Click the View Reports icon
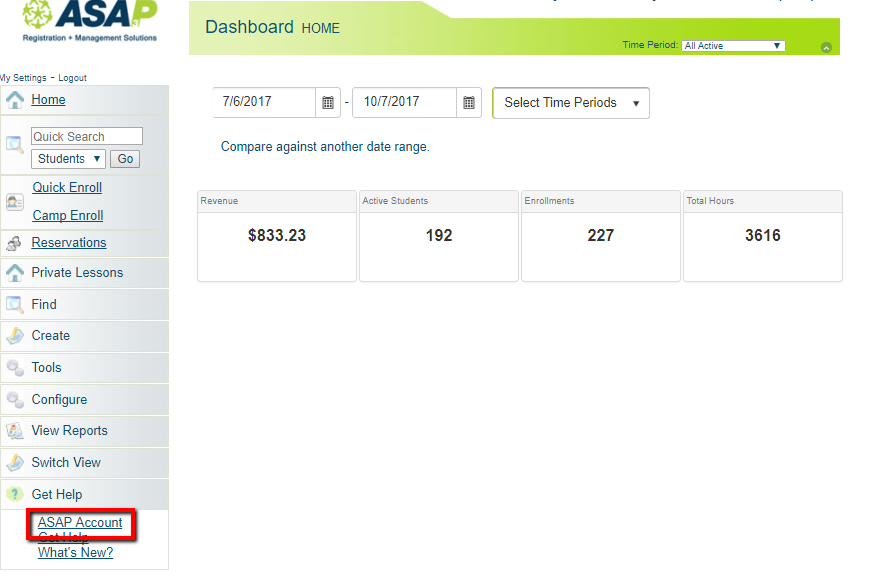The height and width of the screenshot is (586, 879). (15, 431)
